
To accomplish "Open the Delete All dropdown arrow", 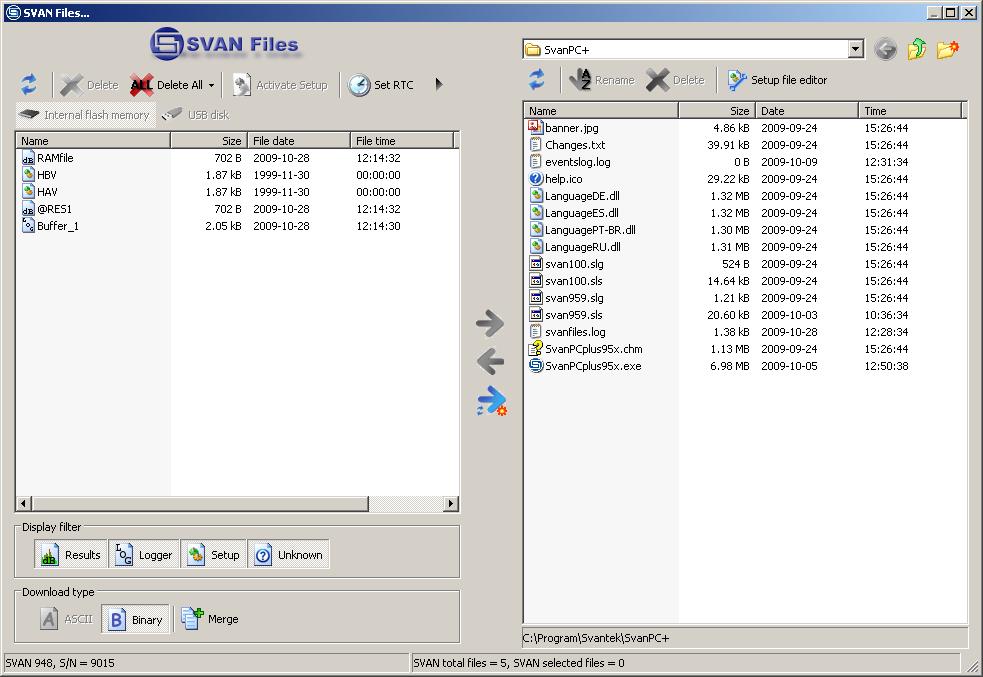I will click(211, 85).
